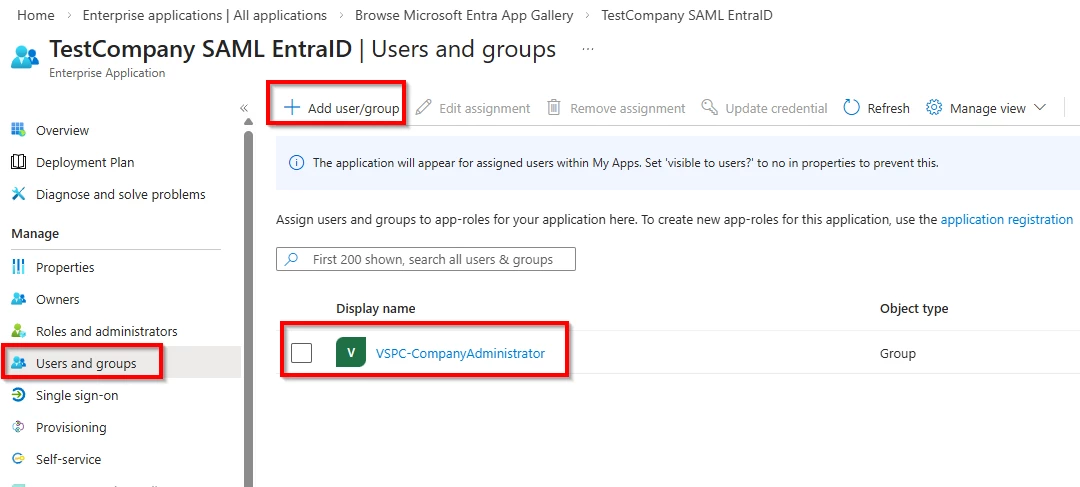Go to TestCompany SAML EntraID breadcrumb
Image resolution: width=1080 pixels, height=487 pixels.
687,15
